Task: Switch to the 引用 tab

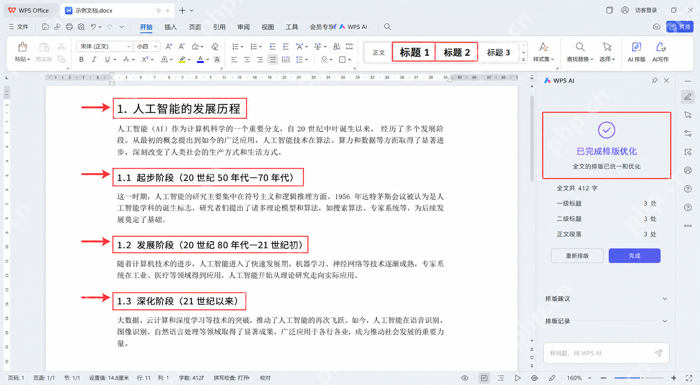Action: pos(219,27)
